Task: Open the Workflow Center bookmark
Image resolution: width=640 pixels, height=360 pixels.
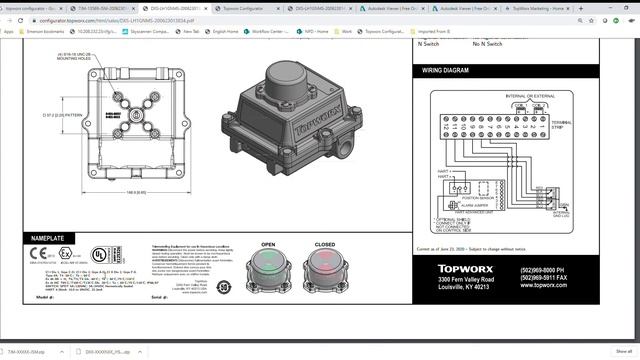Action: click(266, 31)
